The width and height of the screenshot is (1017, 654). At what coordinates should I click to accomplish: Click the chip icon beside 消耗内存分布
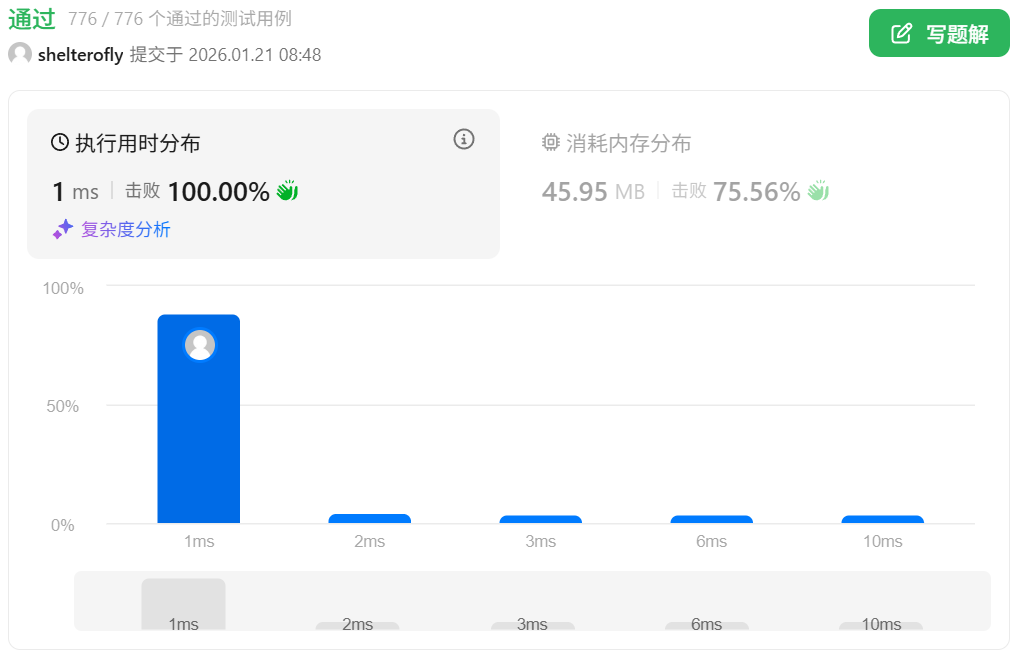(x=551, y=143)
